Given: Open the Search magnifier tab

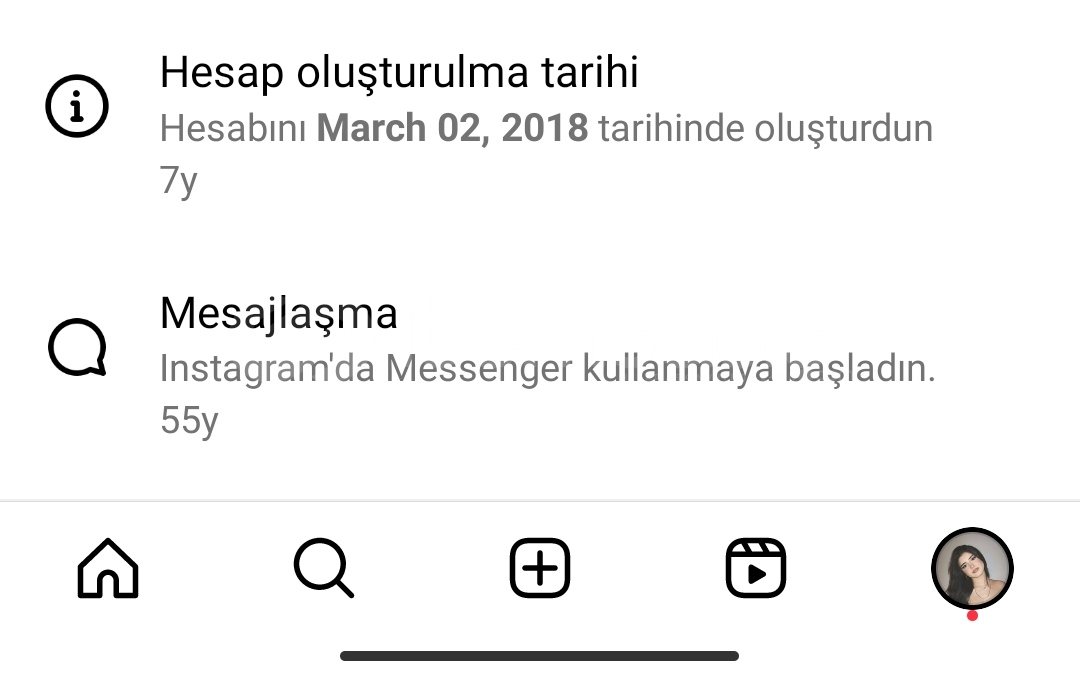Looking at the screenshot, I should 324,568.
